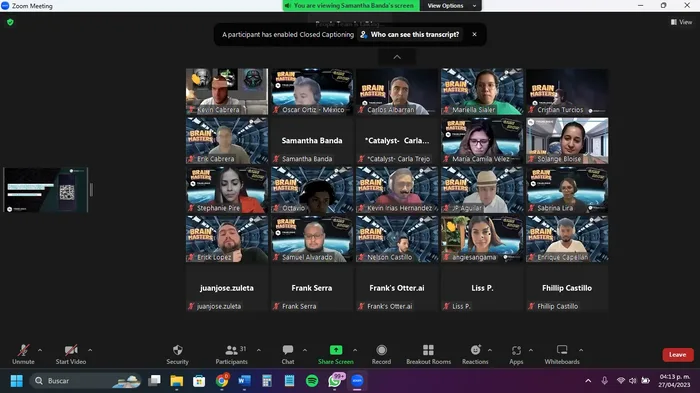Viewport: 700px width, 393px height.
Task: Open Whiteboards
Action: 562,355
